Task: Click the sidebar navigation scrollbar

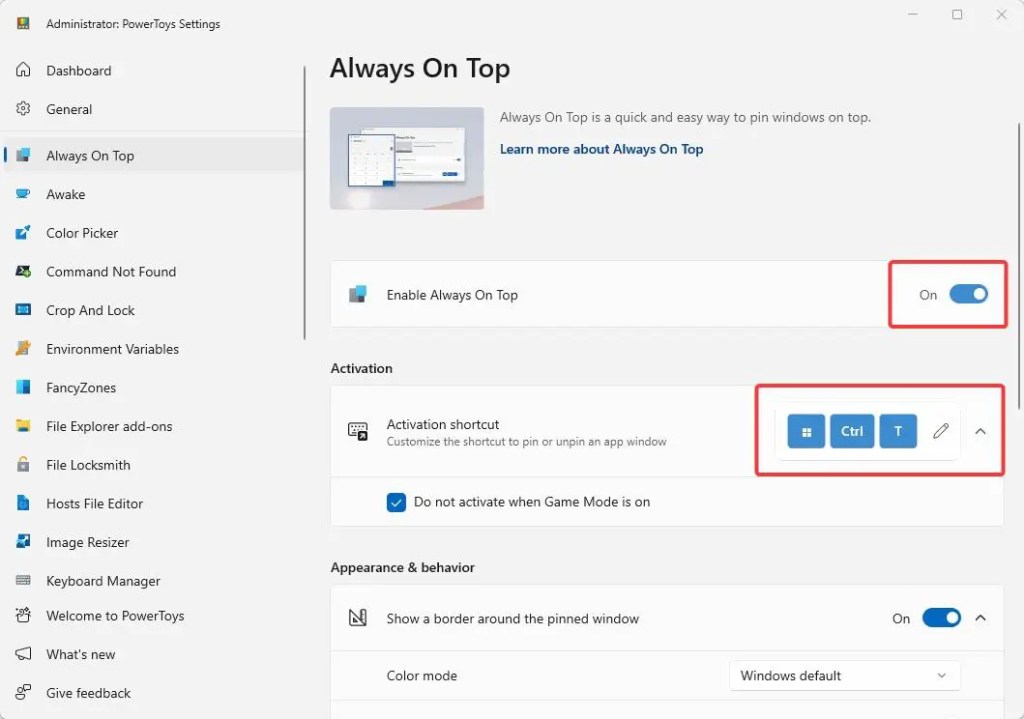Action: tap(304, 202)
